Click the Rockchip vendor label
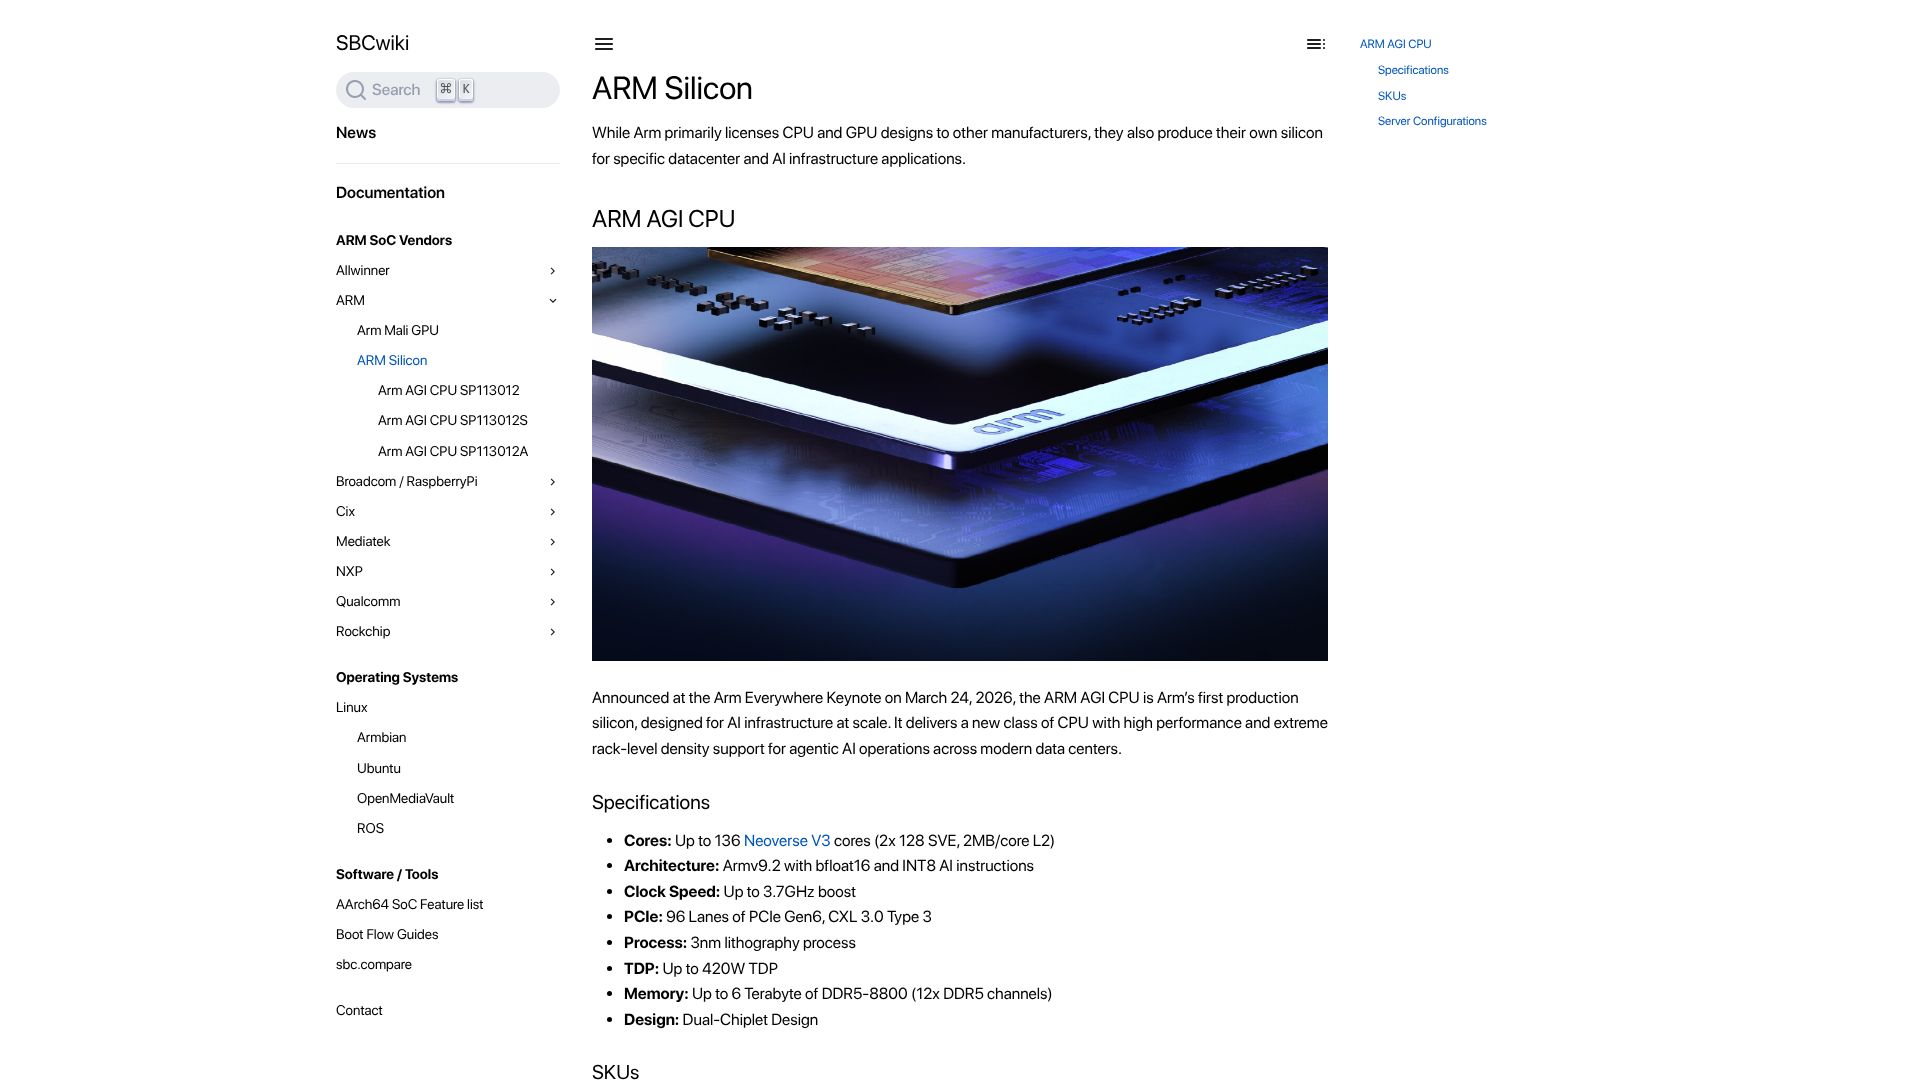The height and width of the screenshot is (1080, 1920). [x=363, y=632]
